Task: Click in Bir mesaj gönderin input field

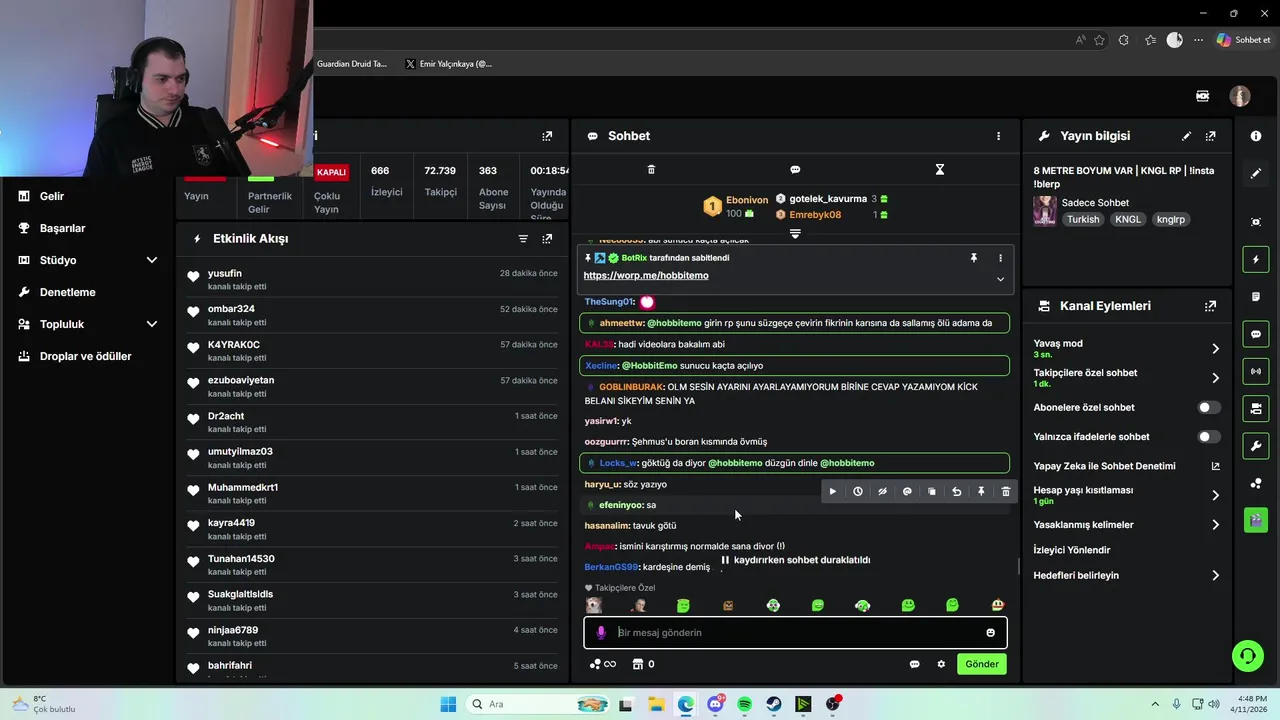Action: pos(795,633)
